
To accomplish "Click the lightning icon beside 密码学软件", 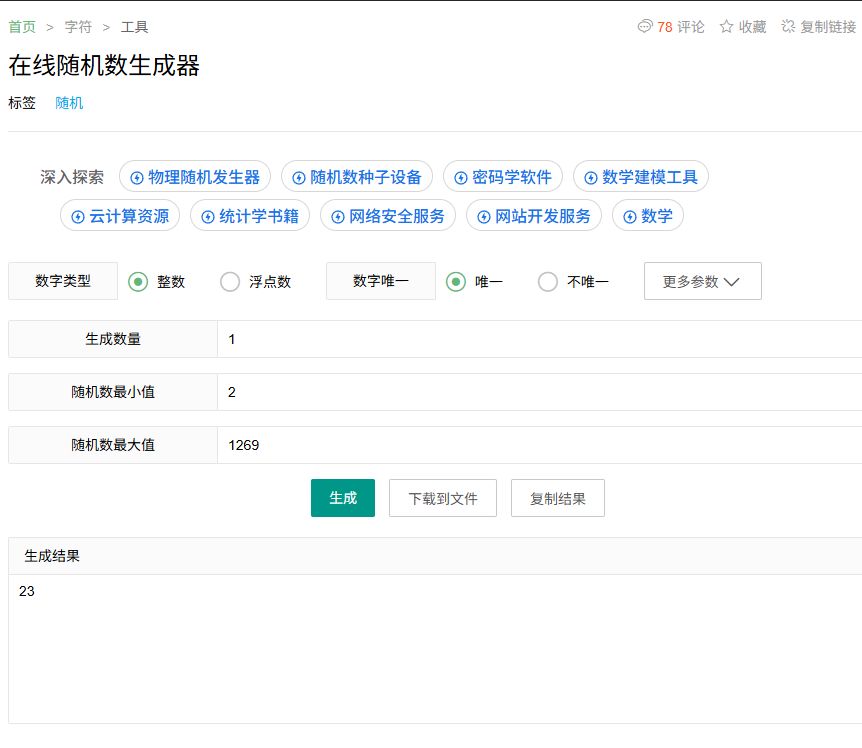I will pyautogui.click(x=461, y=178).
